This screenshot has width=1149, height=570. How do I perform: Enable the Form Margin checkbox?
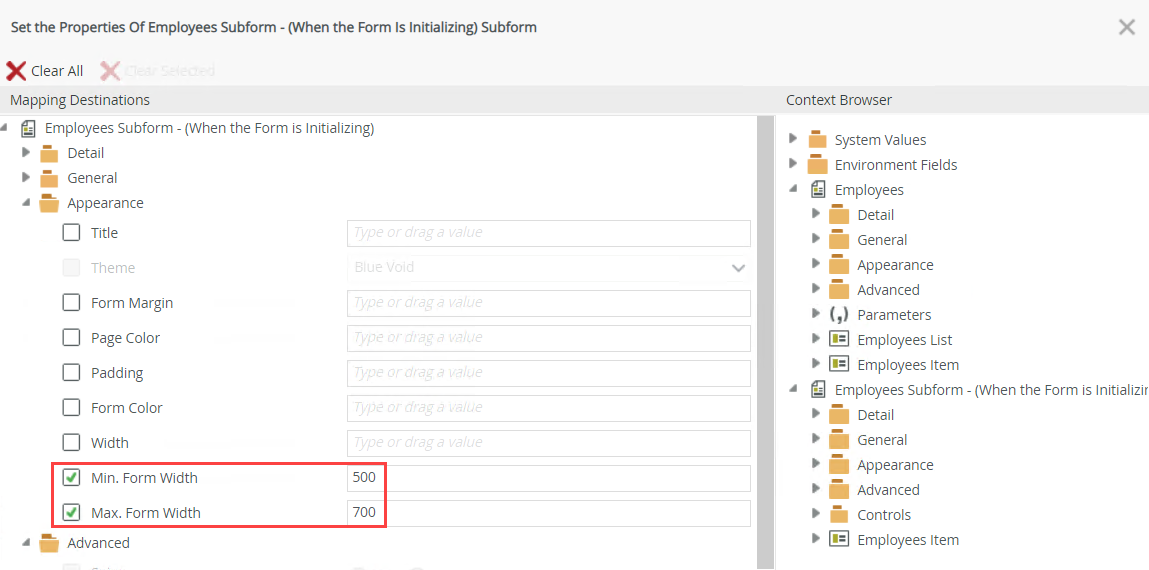[x=72, y=303]
